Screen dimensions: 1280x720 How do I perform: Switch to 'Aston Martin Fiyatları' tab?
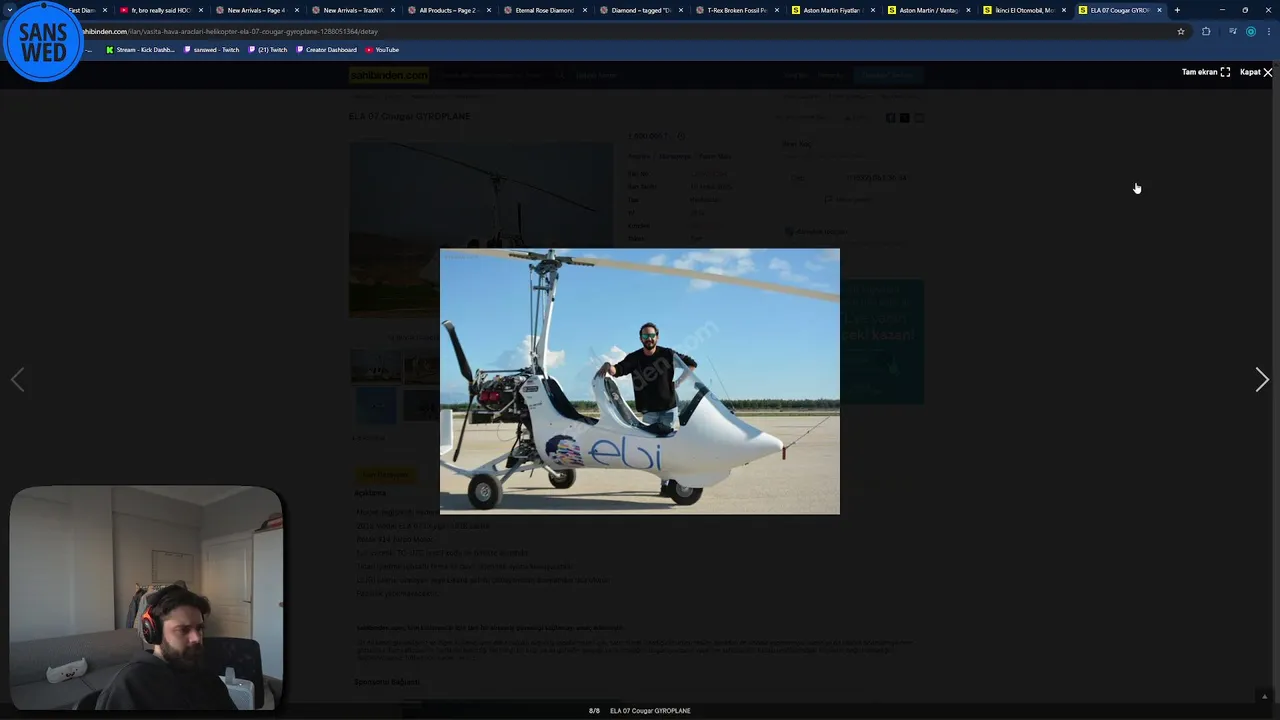click(832, 10)
